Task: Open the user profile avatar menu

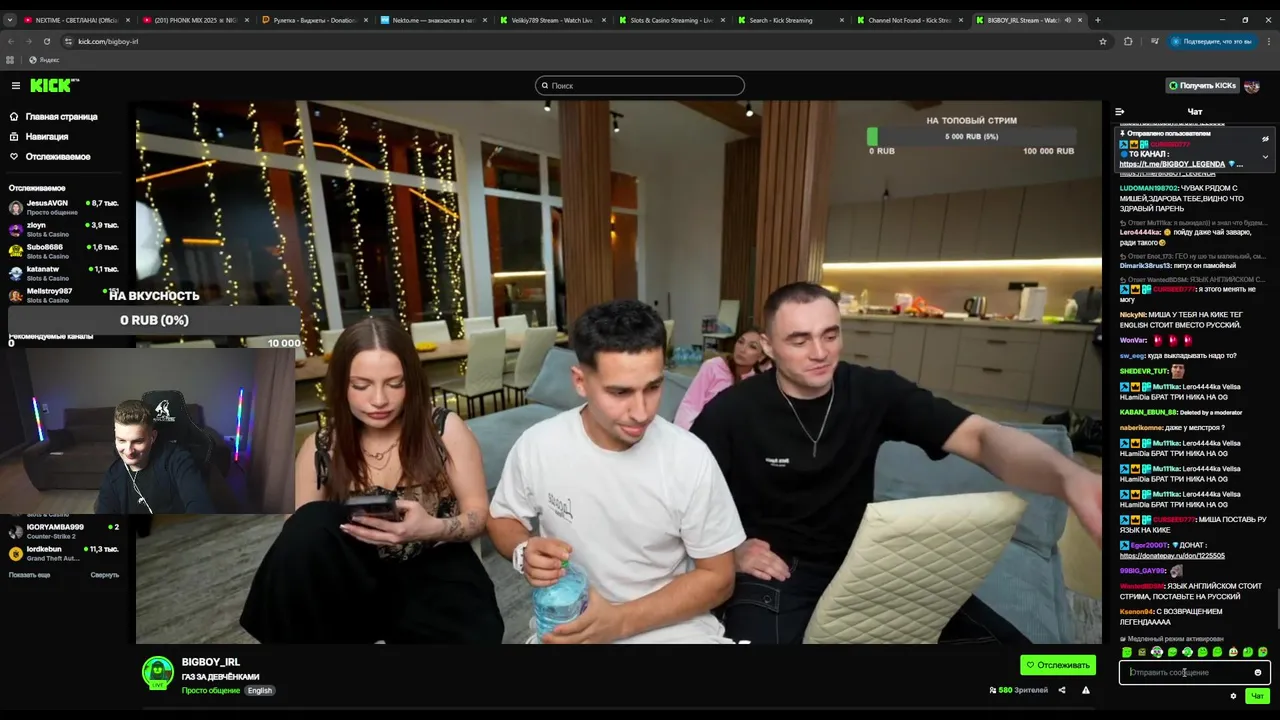Action: (1252, 86)
